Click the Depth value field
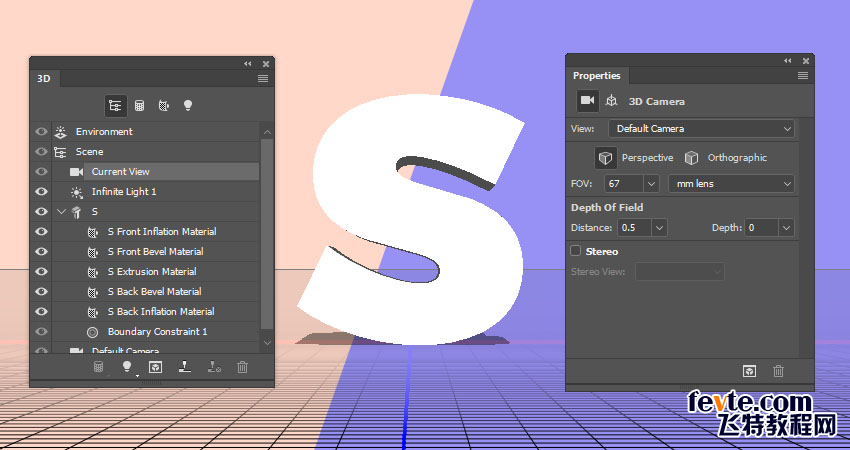 coord(762,228)
